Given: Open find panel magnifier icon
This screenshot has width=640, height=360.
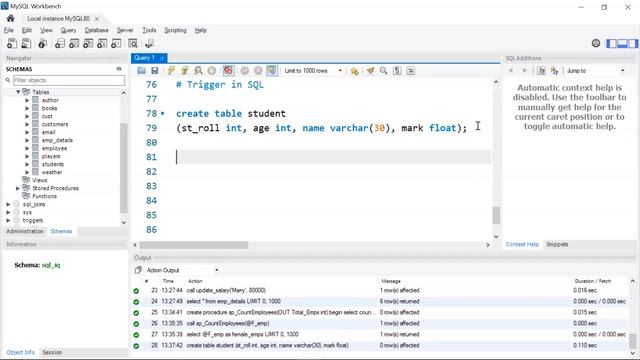Looking at the screenshot, I should [384, 71].
